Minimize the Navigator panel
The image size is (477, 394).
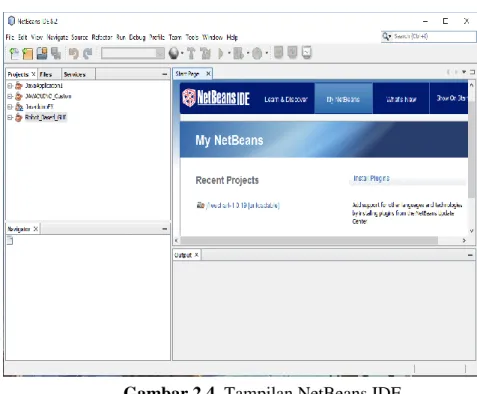(164, 229)
